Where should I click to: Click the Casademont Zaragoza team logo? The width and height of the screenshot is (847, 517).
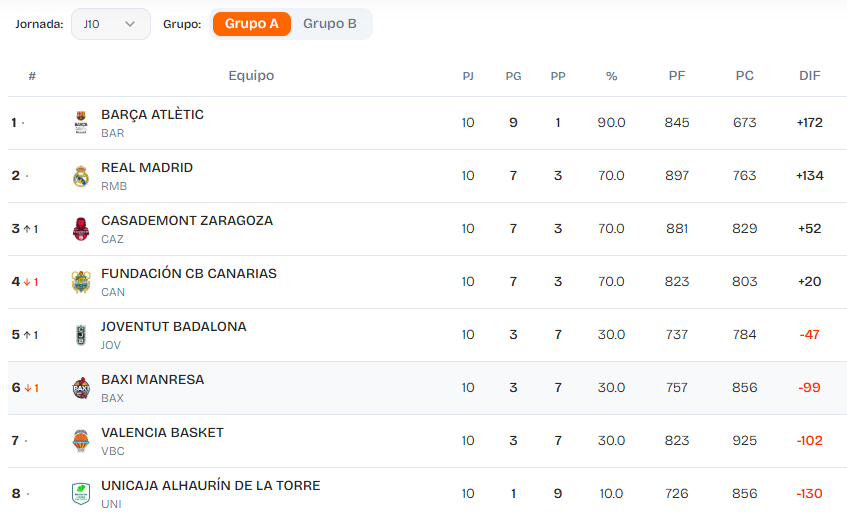[81, 229]
